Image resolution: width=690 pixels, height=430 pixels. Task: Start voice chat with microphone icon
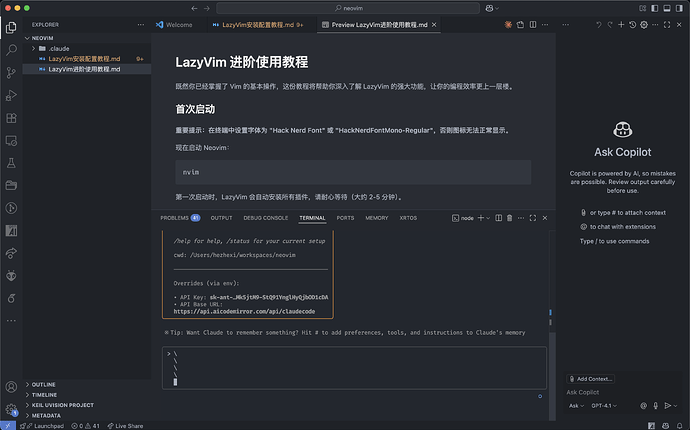(655, 405)
